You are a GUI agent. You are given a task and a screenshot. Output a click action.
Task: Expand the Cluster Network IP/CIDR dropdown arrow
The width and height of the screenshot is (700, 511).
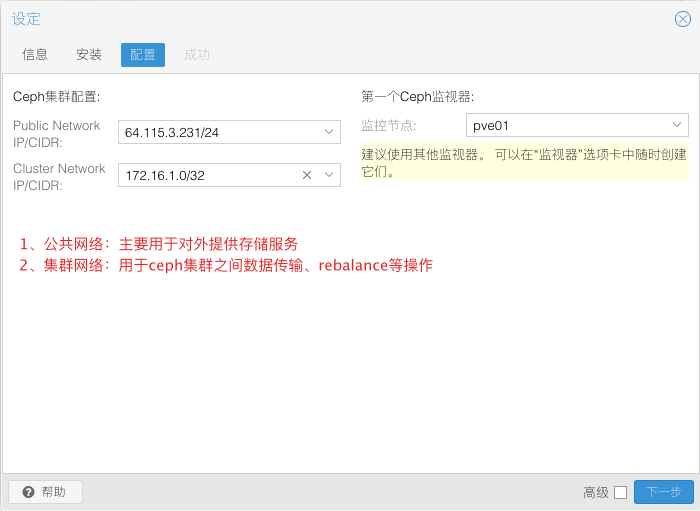tap(329, 175)
